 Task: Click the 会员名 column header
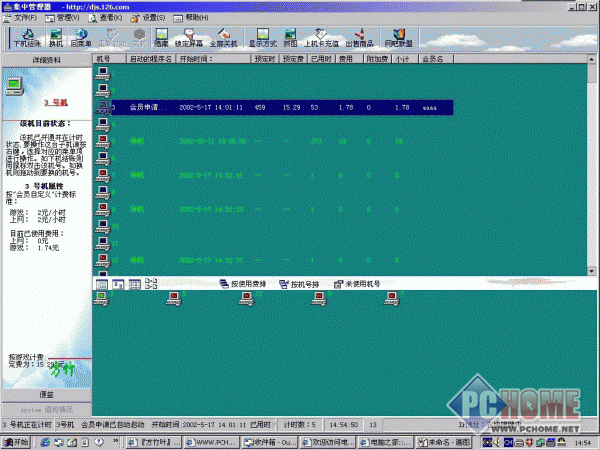coord(436,59)
